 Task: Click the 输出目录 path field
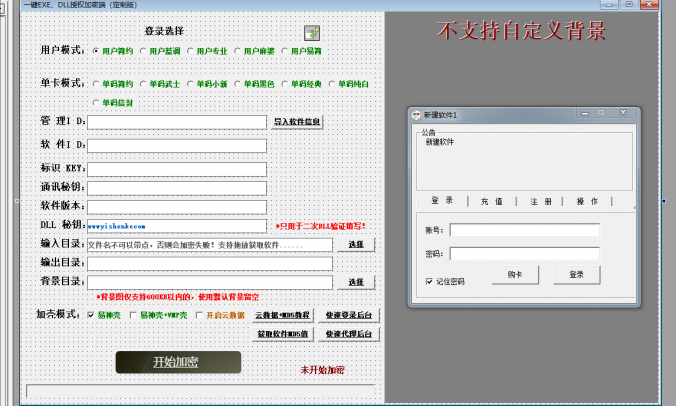point(210,264)
